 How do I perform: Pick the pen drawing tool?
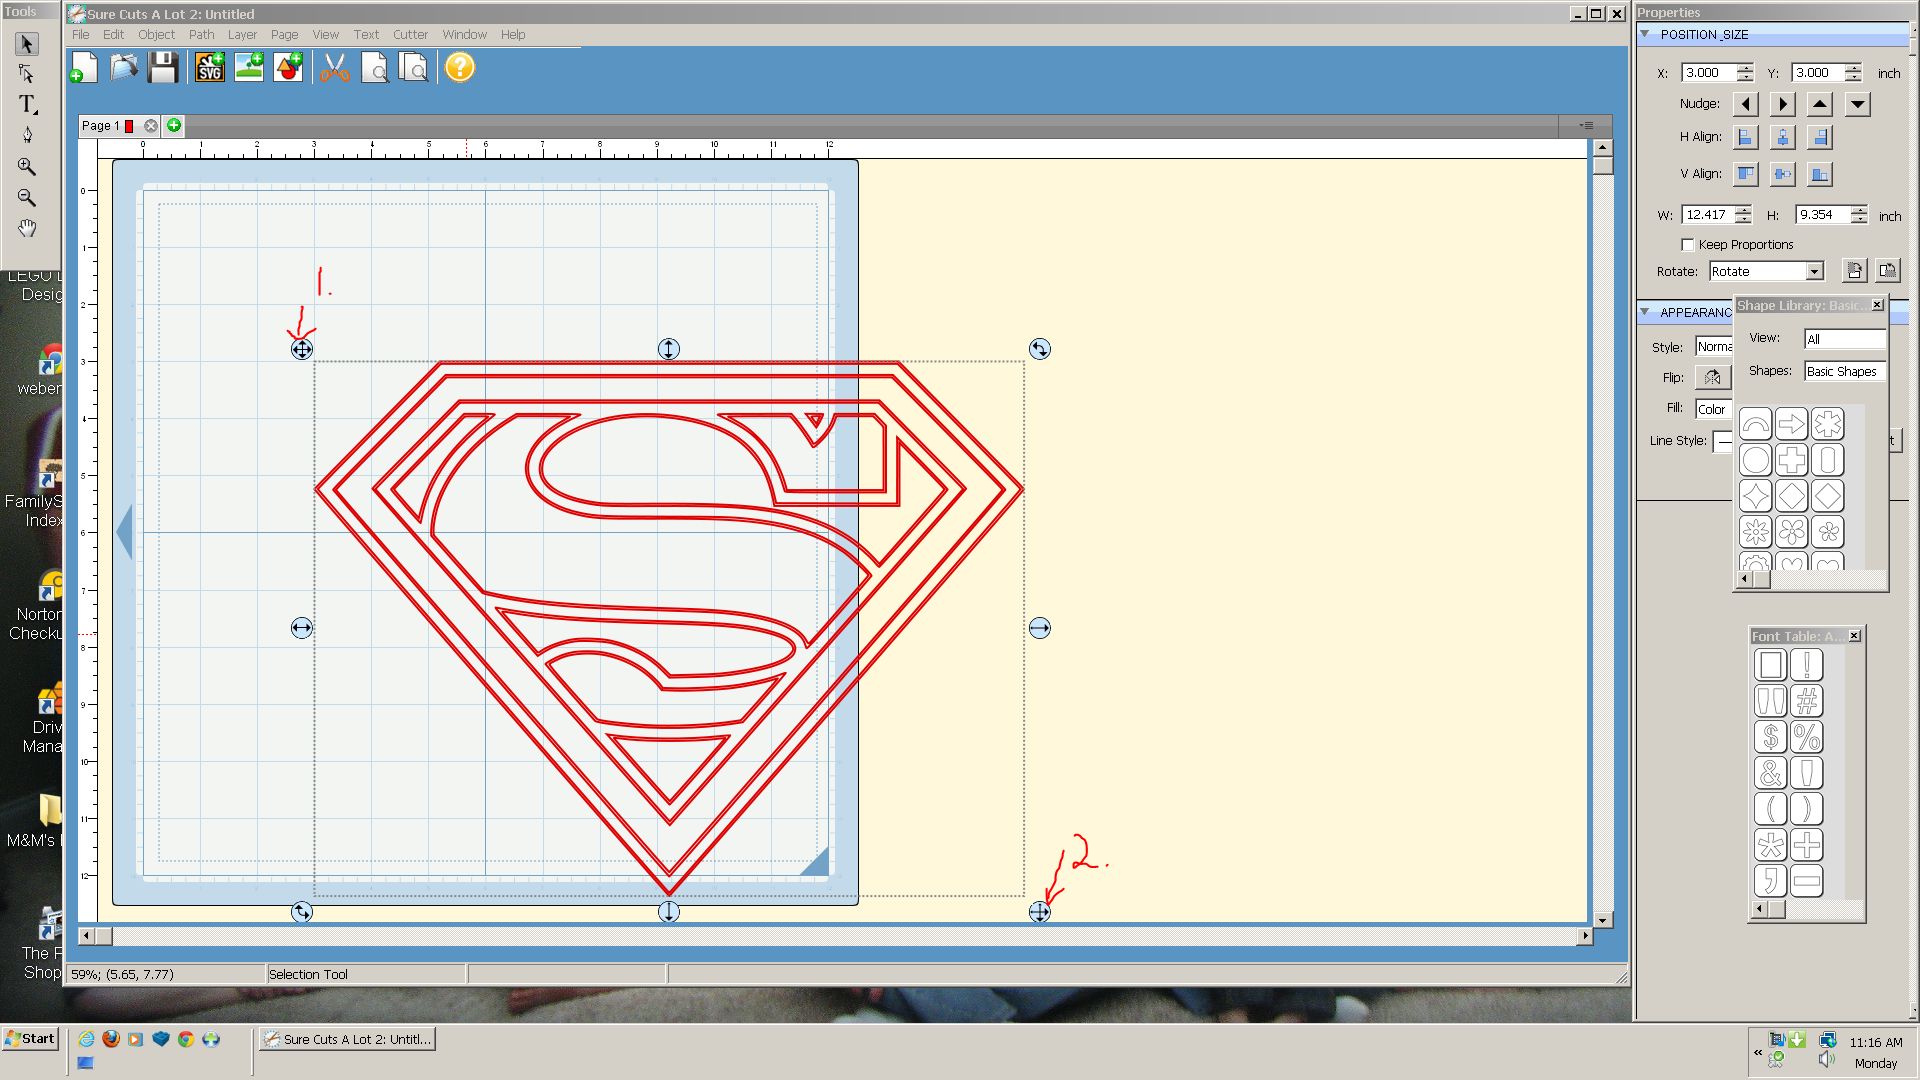[x=27, y=135]
